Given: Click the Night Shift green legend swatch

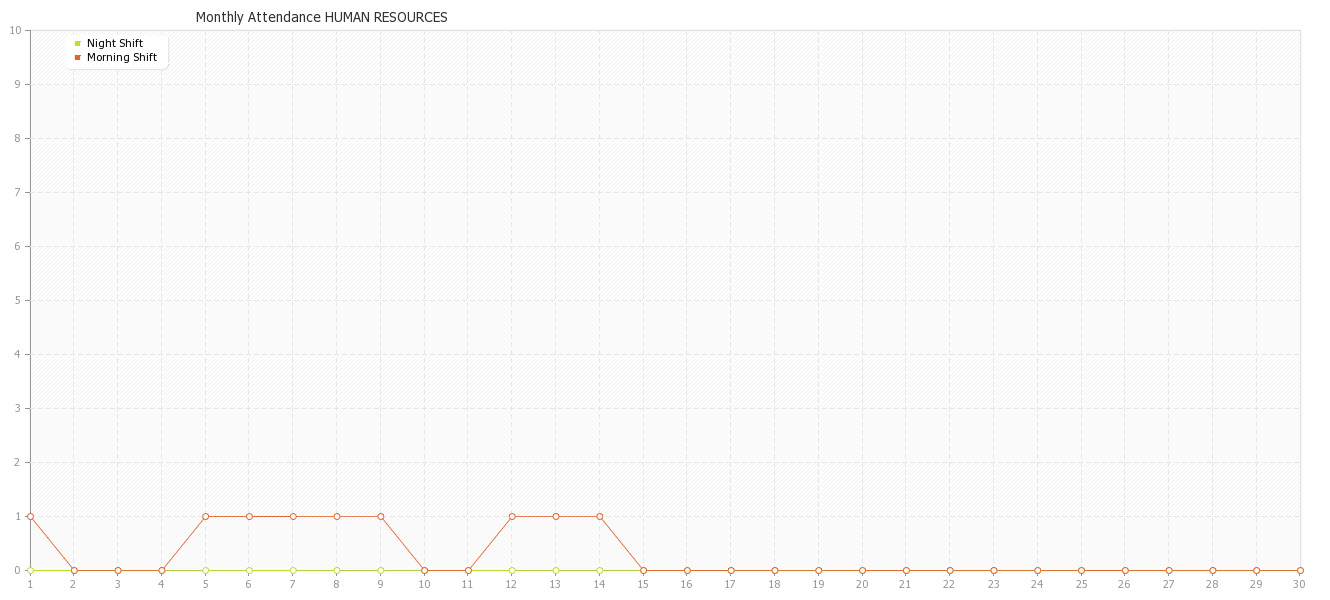Looking at the screenshot, I should click(77, 43).
